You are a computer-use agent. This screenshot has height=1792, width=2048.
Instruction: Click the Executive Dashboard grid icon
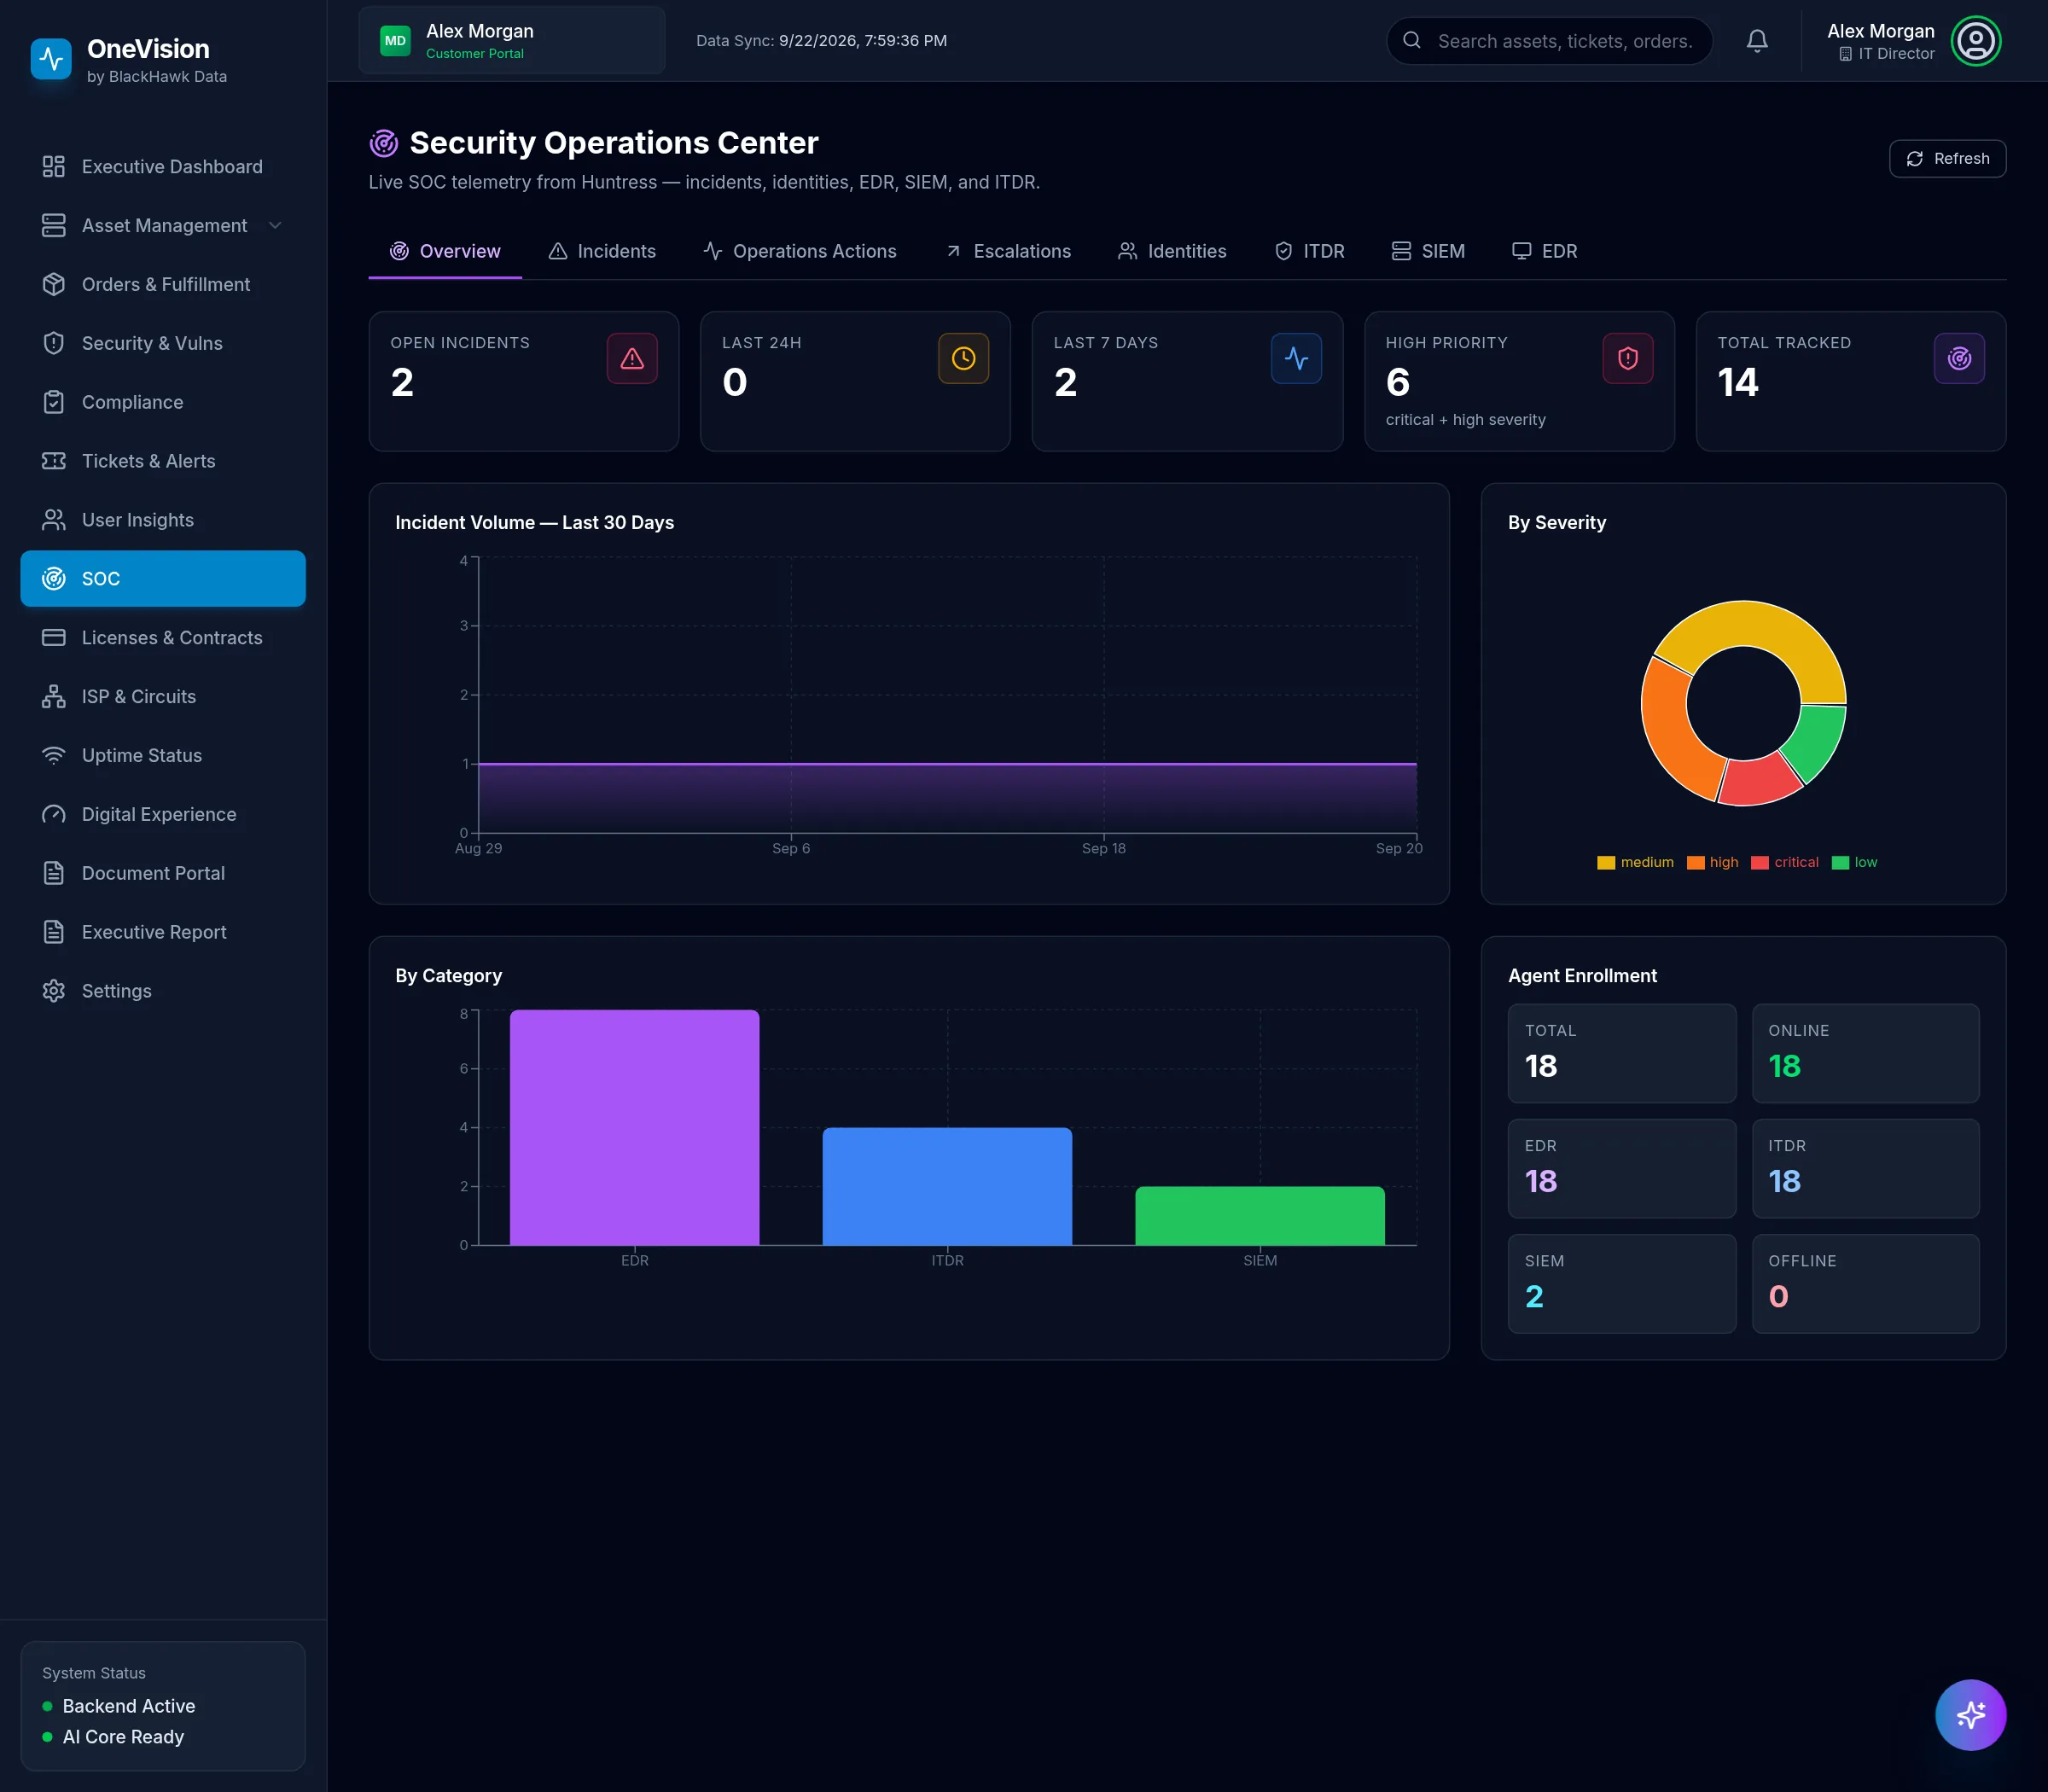(54, 166)
